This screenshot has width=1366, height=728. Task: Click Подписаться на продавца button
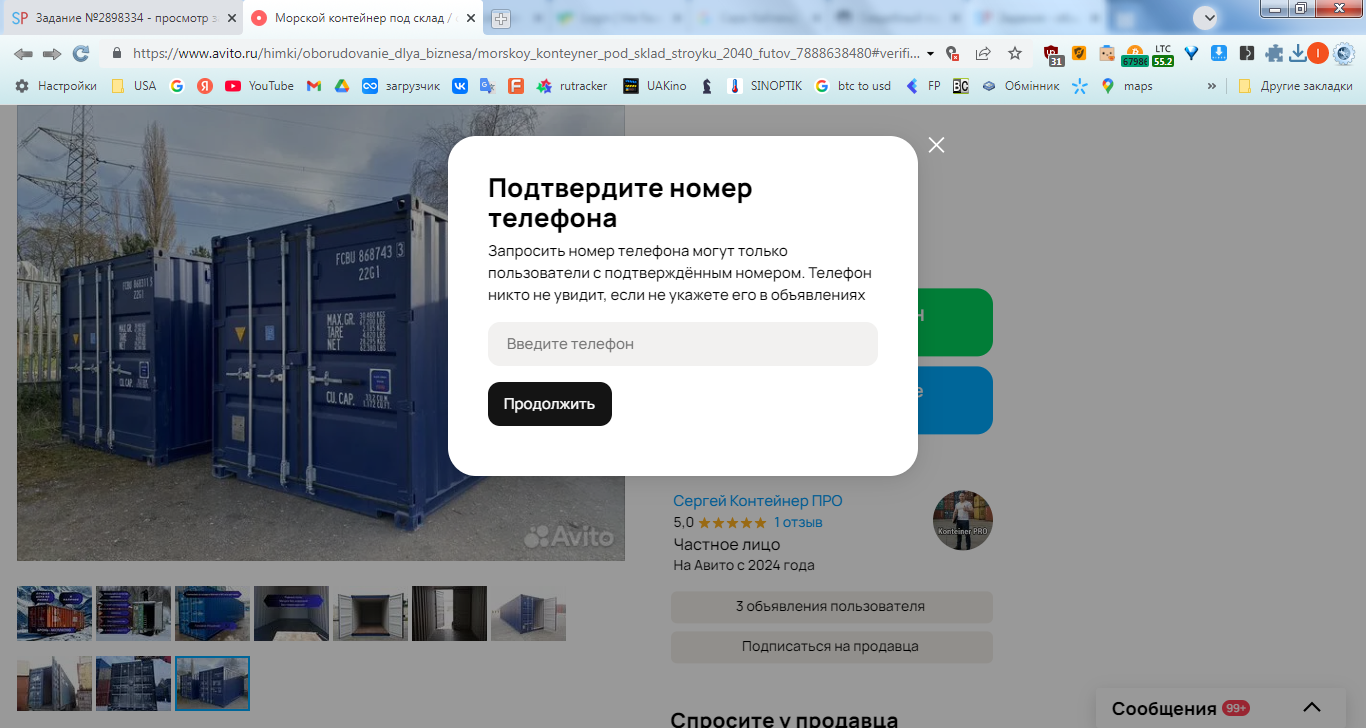(x=832, y=647)
